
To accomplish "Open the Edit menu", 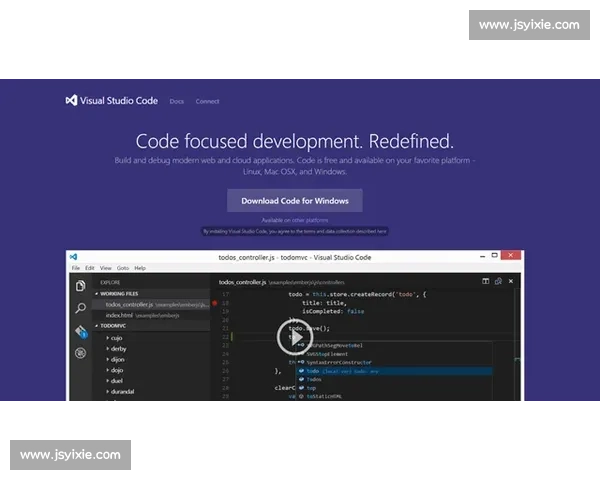I will click(x=90, y=268).
